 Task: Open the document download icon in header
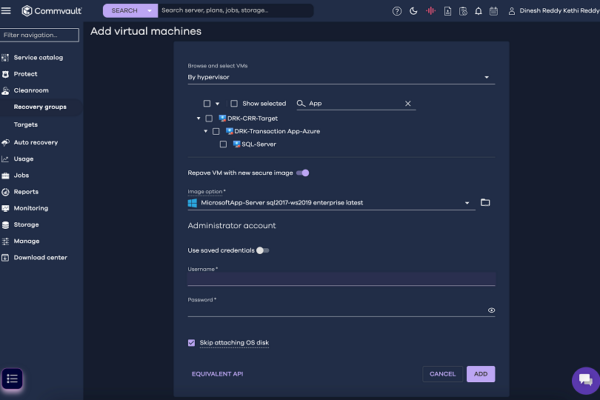447,11
